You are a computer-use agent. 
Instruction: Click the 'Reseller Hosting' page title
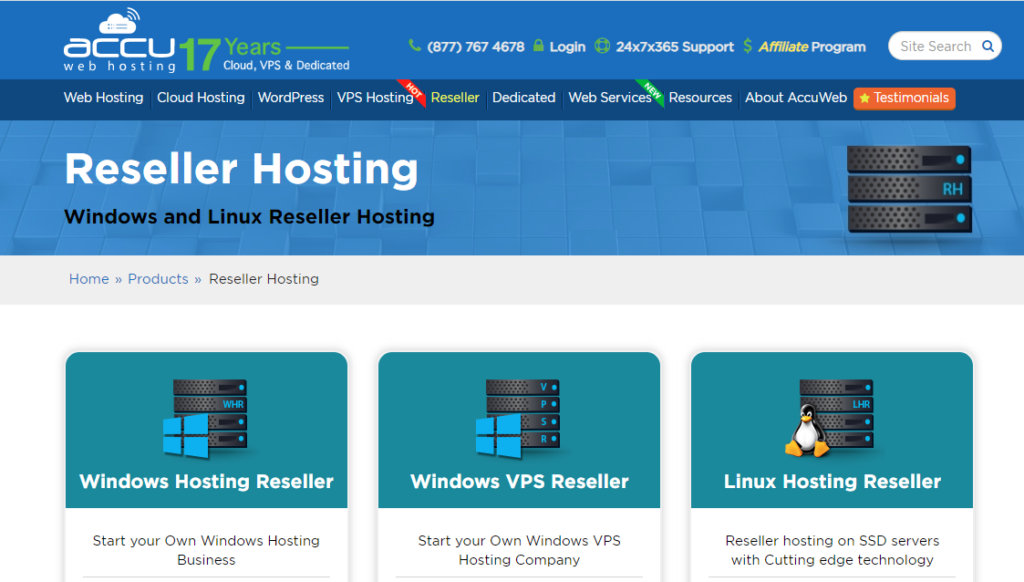(x=241, y=169)
